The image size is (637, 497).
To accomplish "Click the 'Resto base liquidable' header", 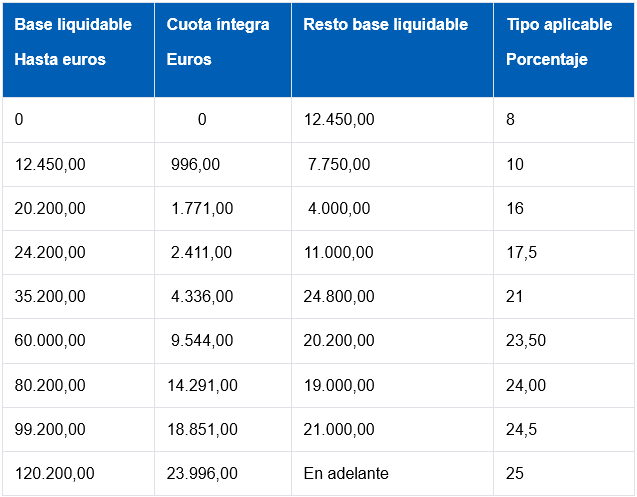I will pos(386,25).
